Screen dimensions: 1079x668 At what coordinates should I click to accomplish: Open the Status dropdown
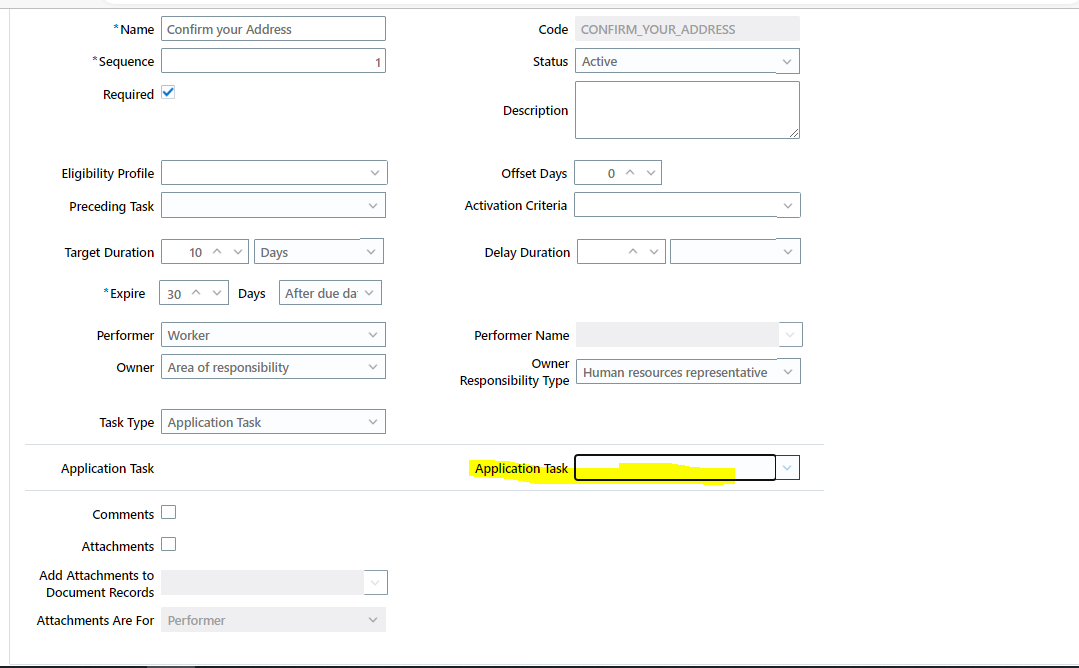pos(687,61)
